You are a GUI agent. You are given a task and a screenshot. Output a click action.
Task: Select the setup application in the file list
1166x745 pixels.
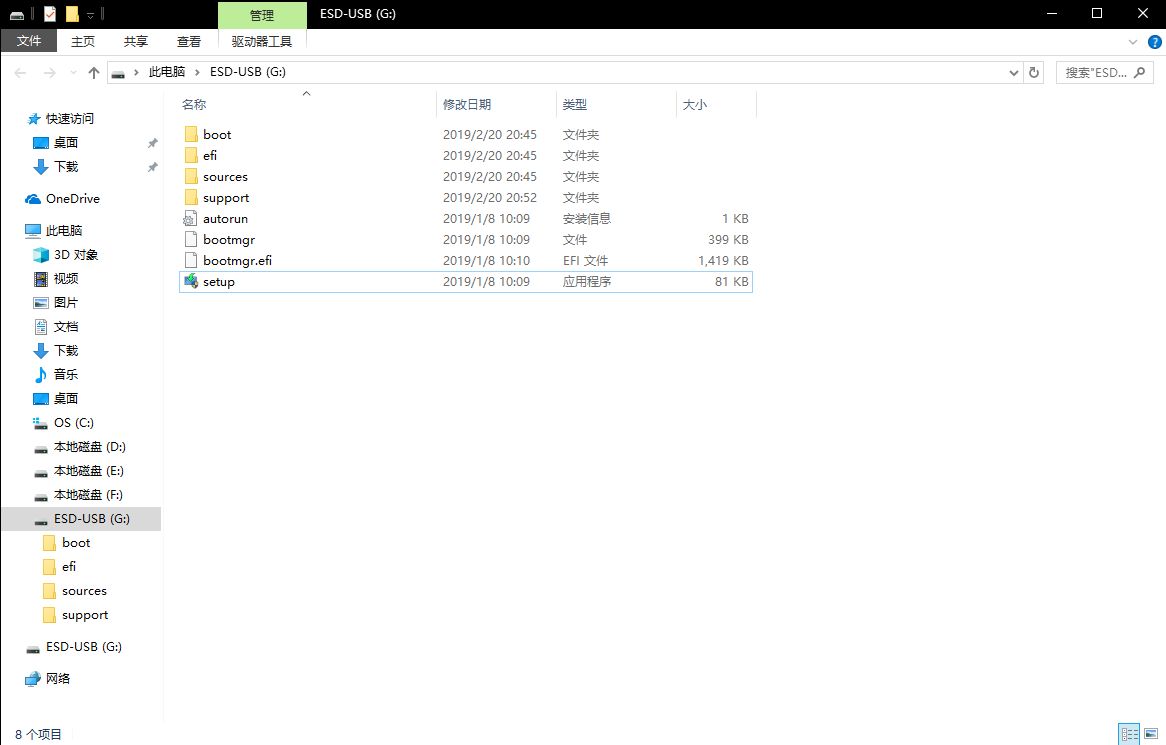[217, 281]
